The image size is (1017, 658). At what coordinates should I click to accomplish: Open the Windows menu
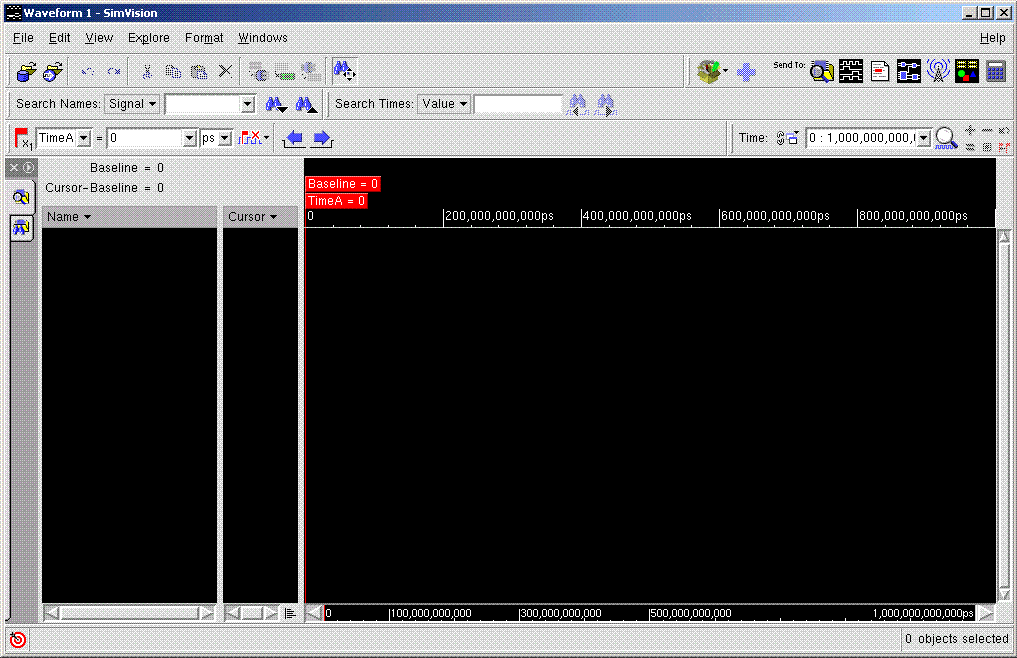pyautogui.click(x=263, y=38)
